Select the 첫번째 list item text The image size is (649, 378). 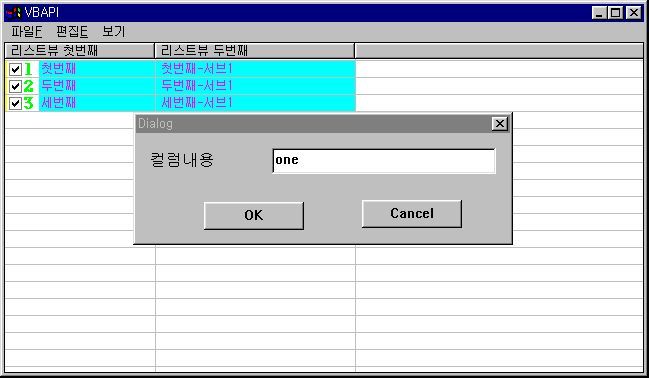click(58, 68)
